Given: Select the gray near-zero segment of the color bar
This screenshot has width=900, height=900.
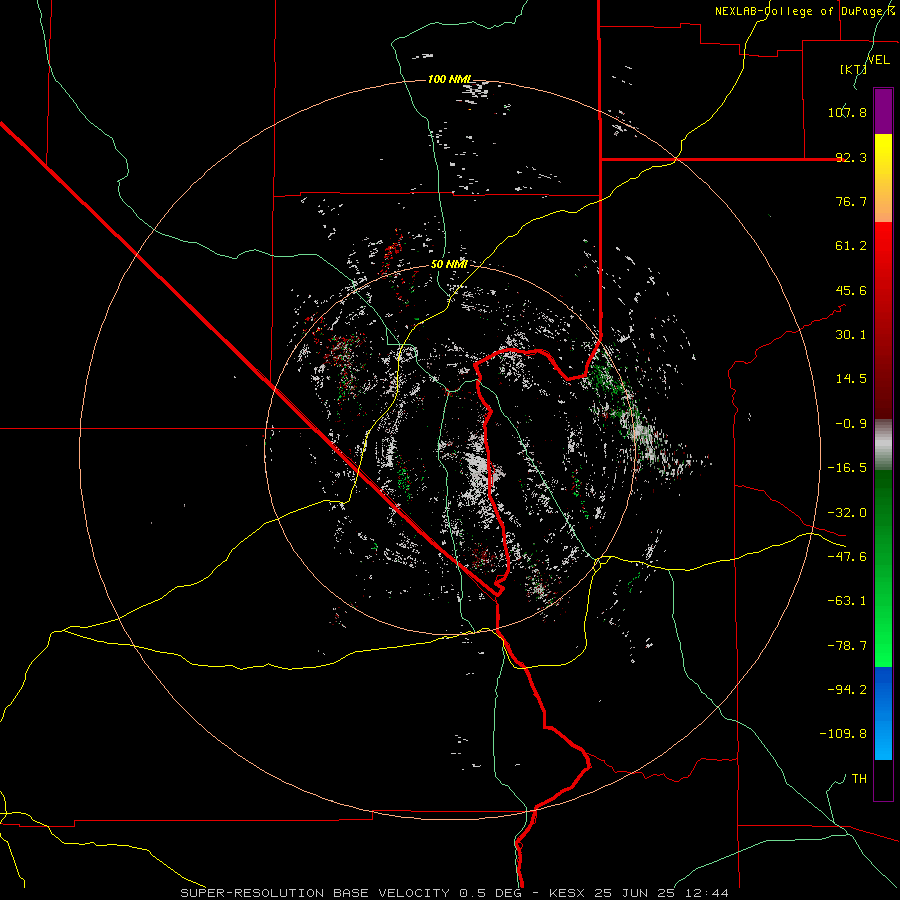Looking at the screenshot, I should tap(883, 445).
